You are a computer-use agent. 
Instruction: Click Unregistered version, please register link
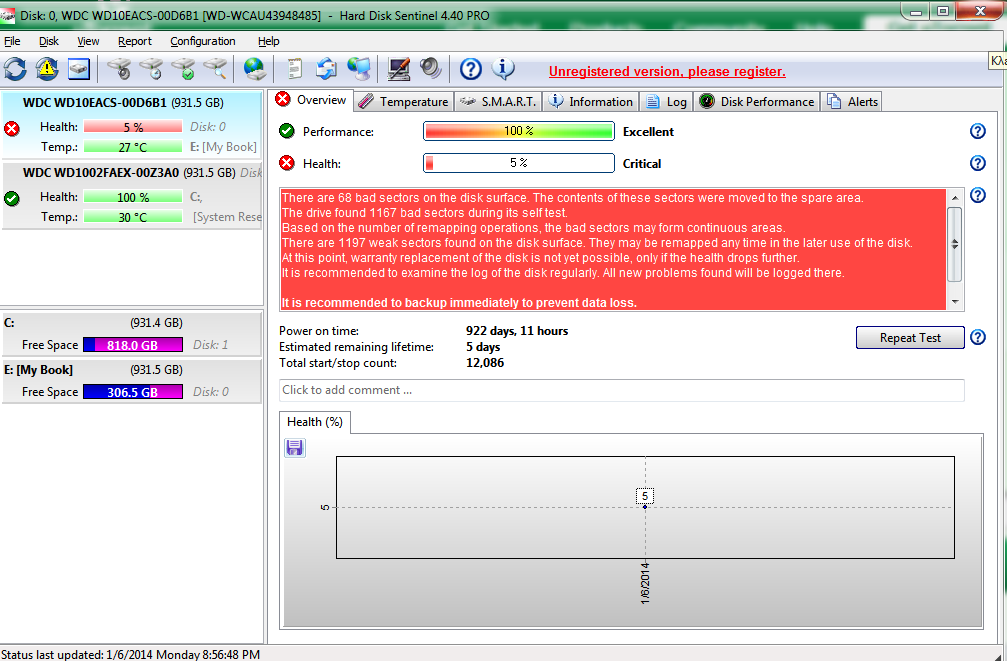click(667, 71)
